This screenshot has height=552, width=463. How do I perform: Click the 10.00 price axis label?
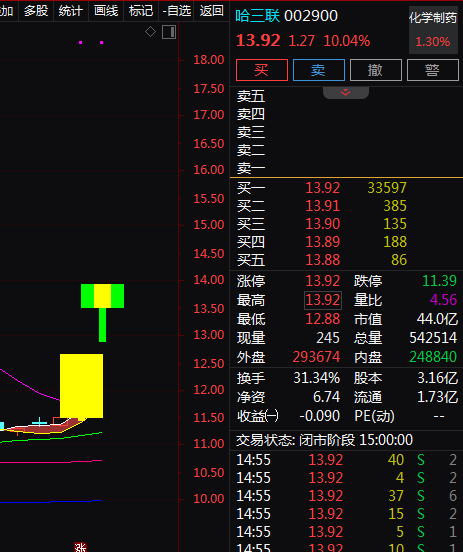click(209, 499)
